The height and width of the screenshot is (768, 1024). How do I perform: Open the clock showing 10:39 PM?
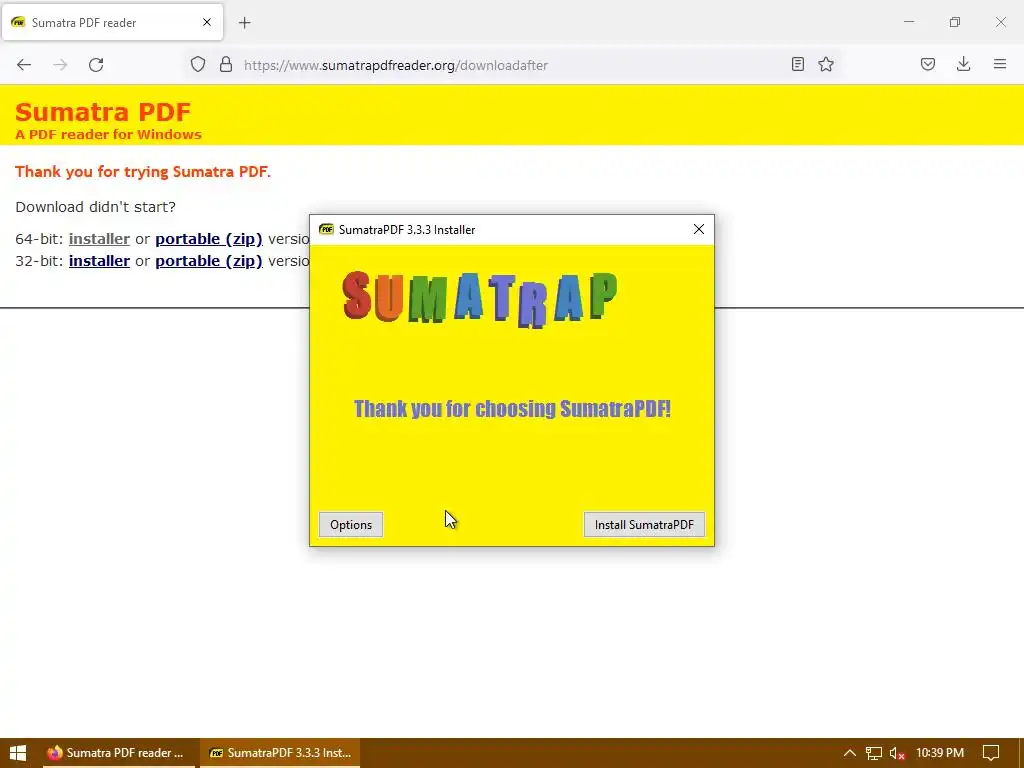[940, 753]
